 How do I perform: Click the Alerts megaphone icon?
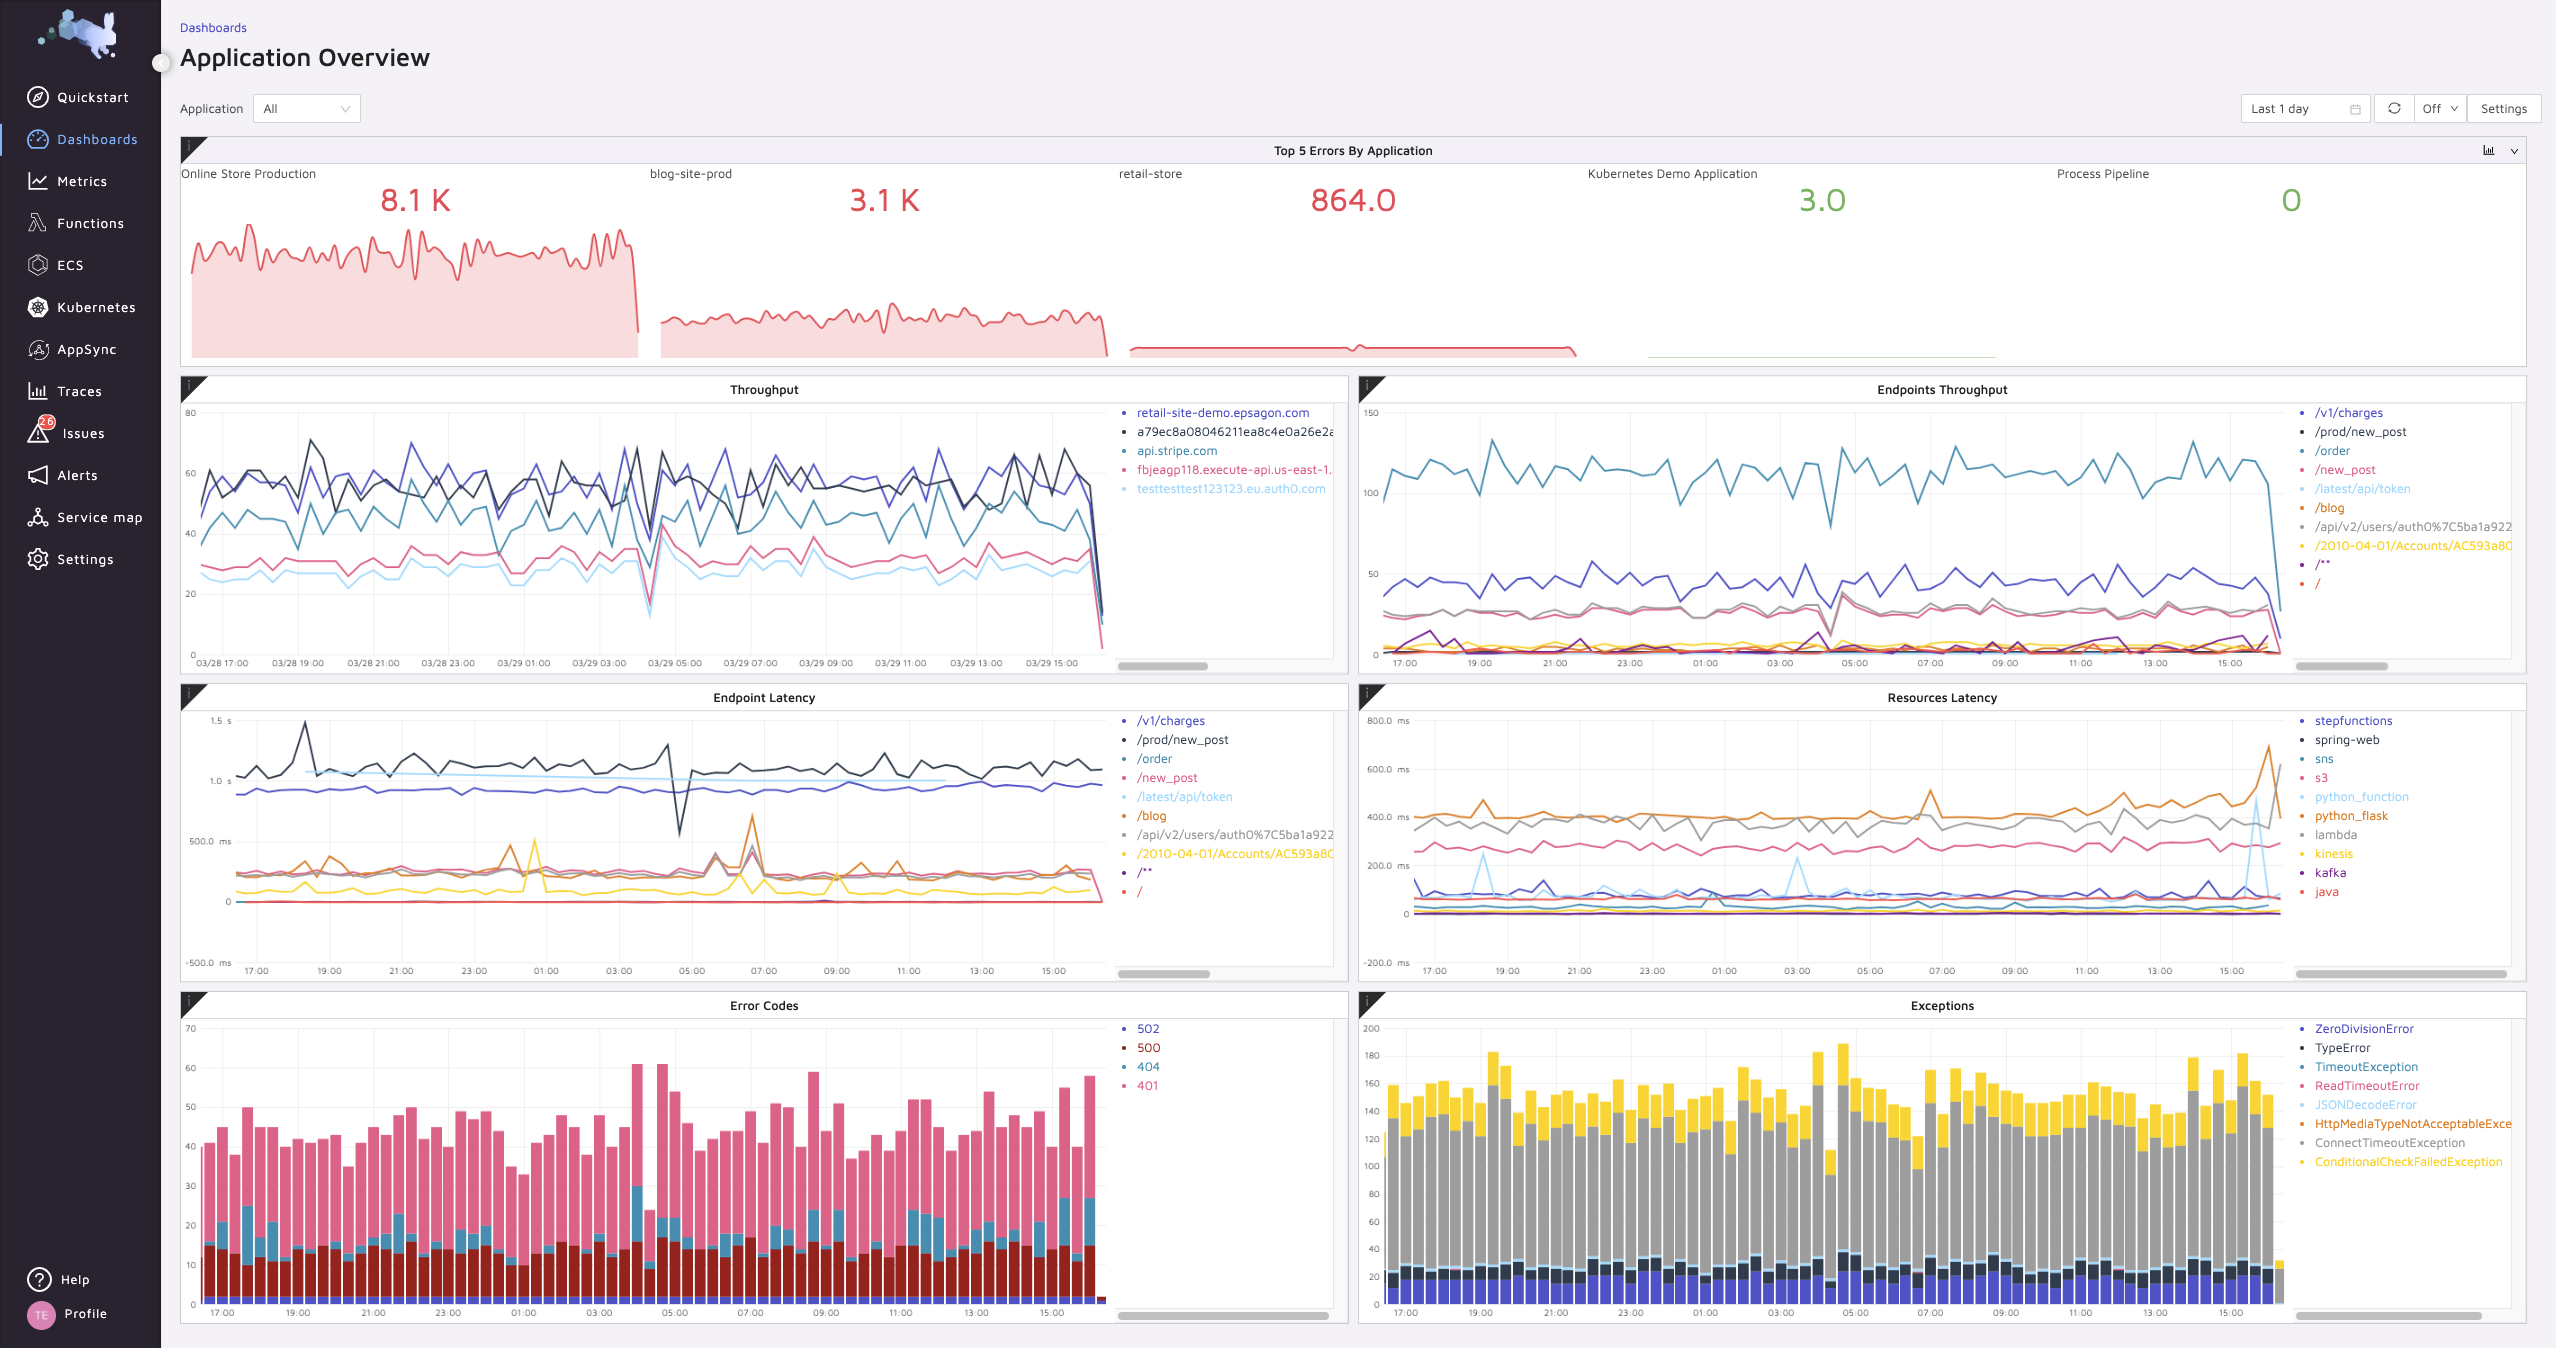tap(38, 475)
